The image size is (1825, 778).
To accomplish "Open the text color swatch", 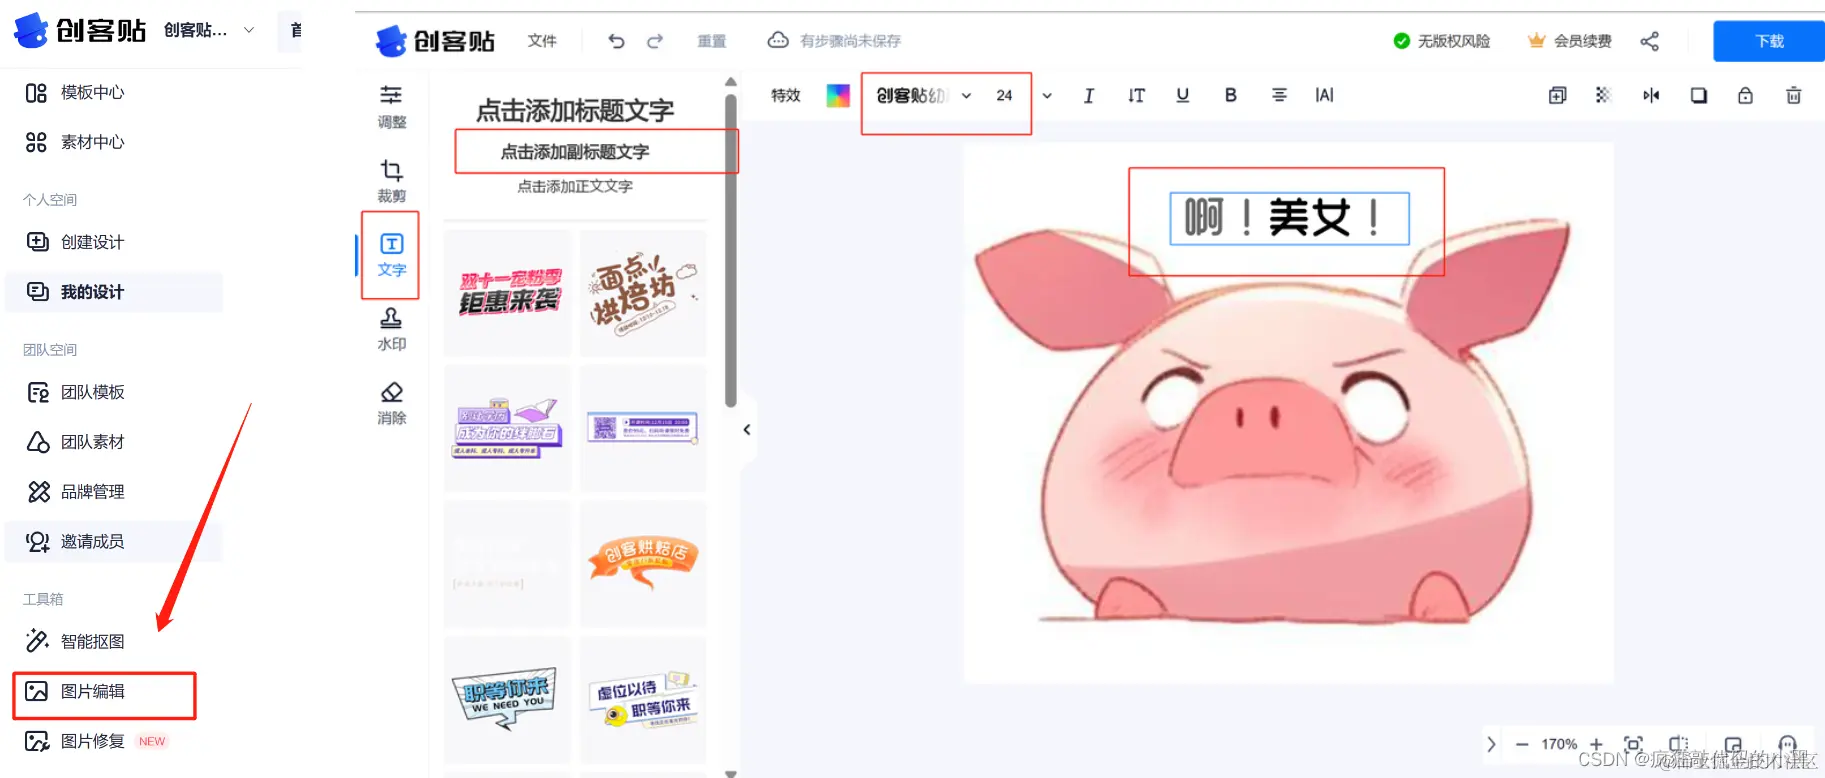I will pyautogui.click(x=838, y=95).
